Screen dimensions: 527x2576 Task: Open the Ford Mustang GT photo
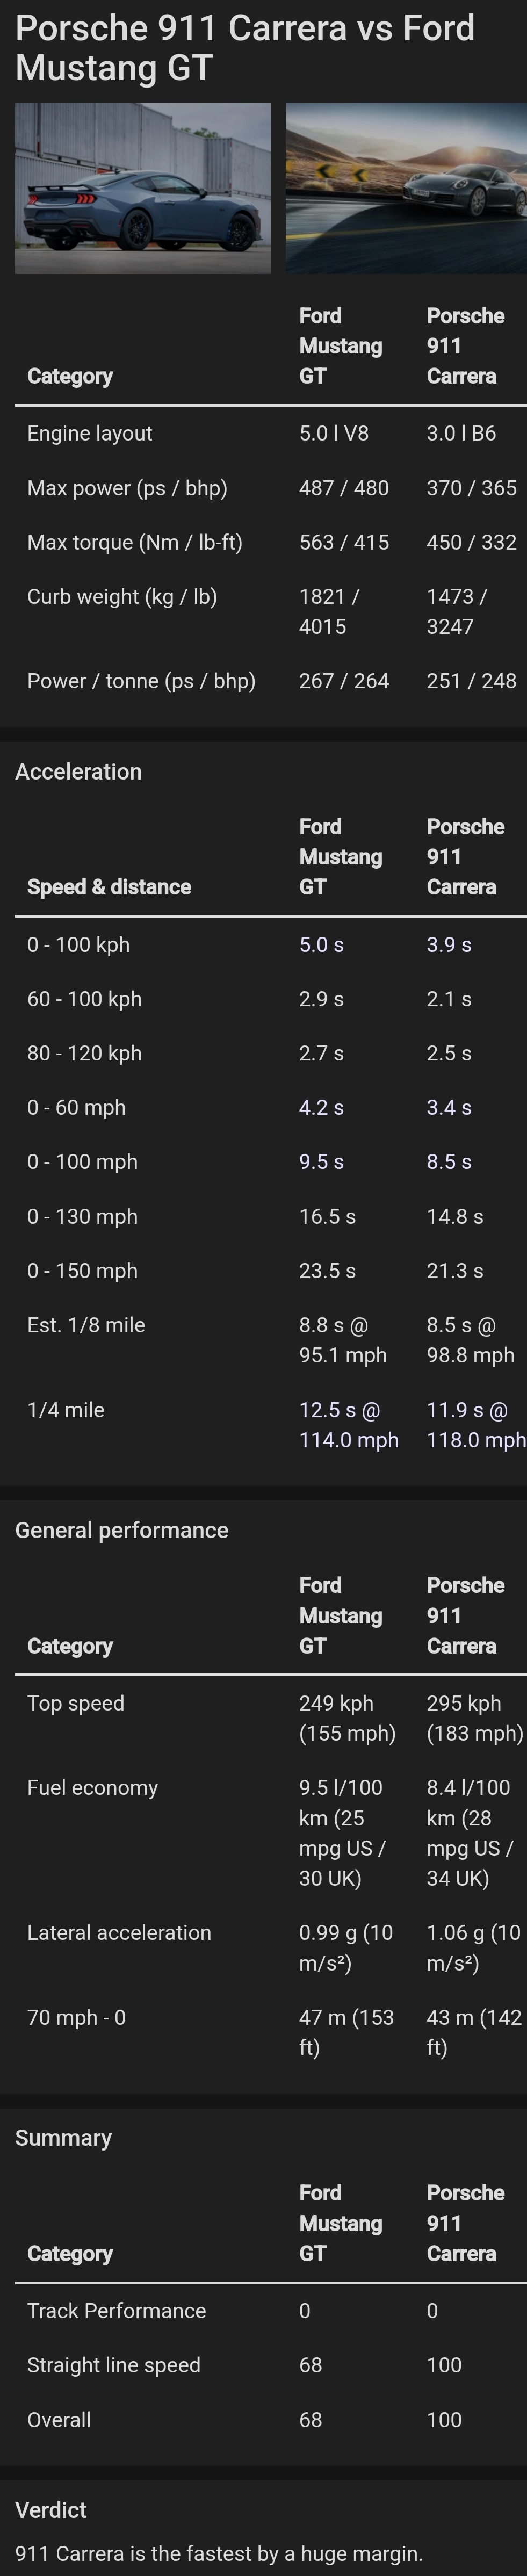pos(142,188)
